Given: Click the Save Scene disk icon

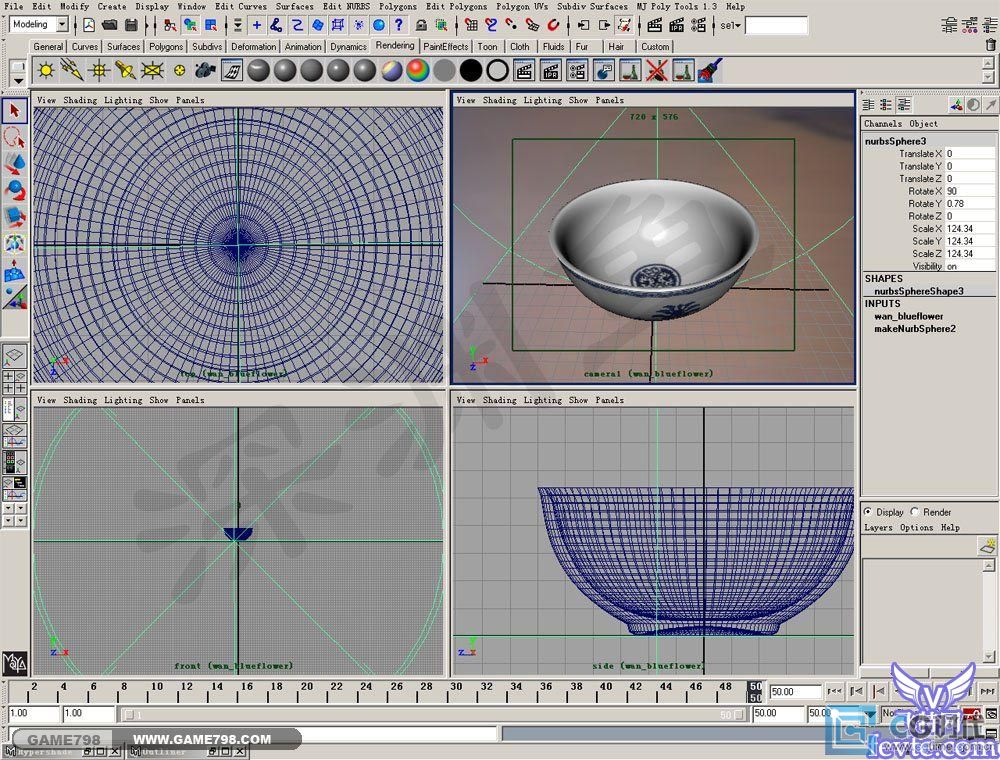Looking at the screenshot, I should click(131, 26).
